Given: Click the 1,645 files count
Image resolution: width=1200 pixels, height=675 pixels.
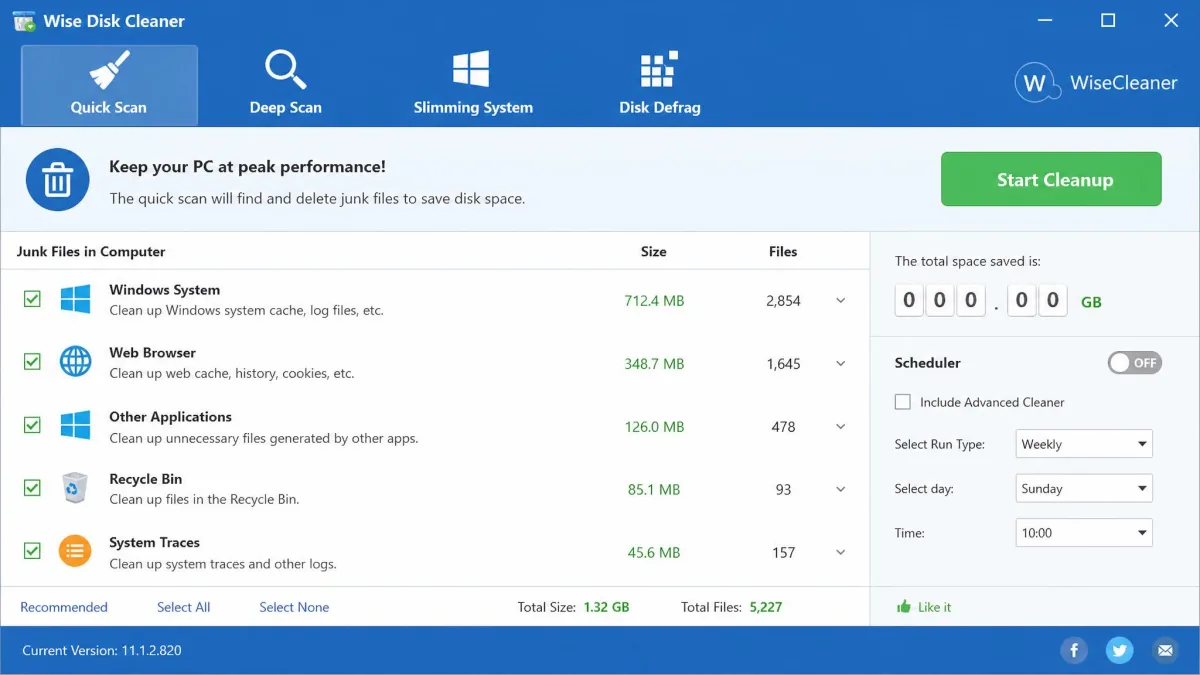Looking at the screenshot, I should click(x=783, y=364).
